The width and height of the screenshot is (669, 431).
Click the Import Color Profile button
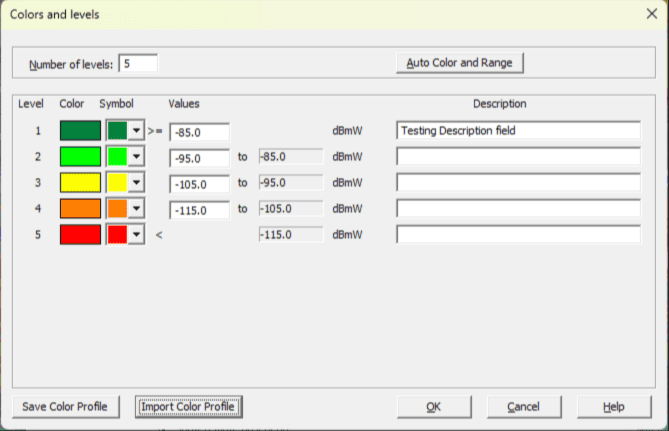coord(188,407)
